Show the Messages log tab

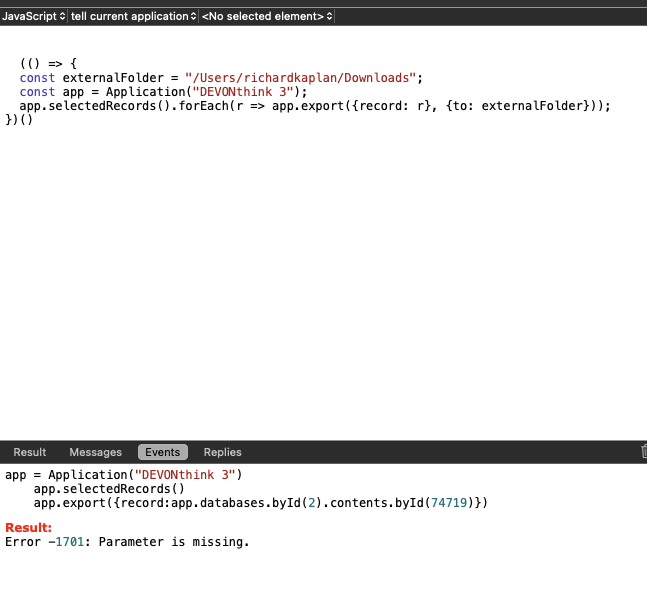(95, 452)
